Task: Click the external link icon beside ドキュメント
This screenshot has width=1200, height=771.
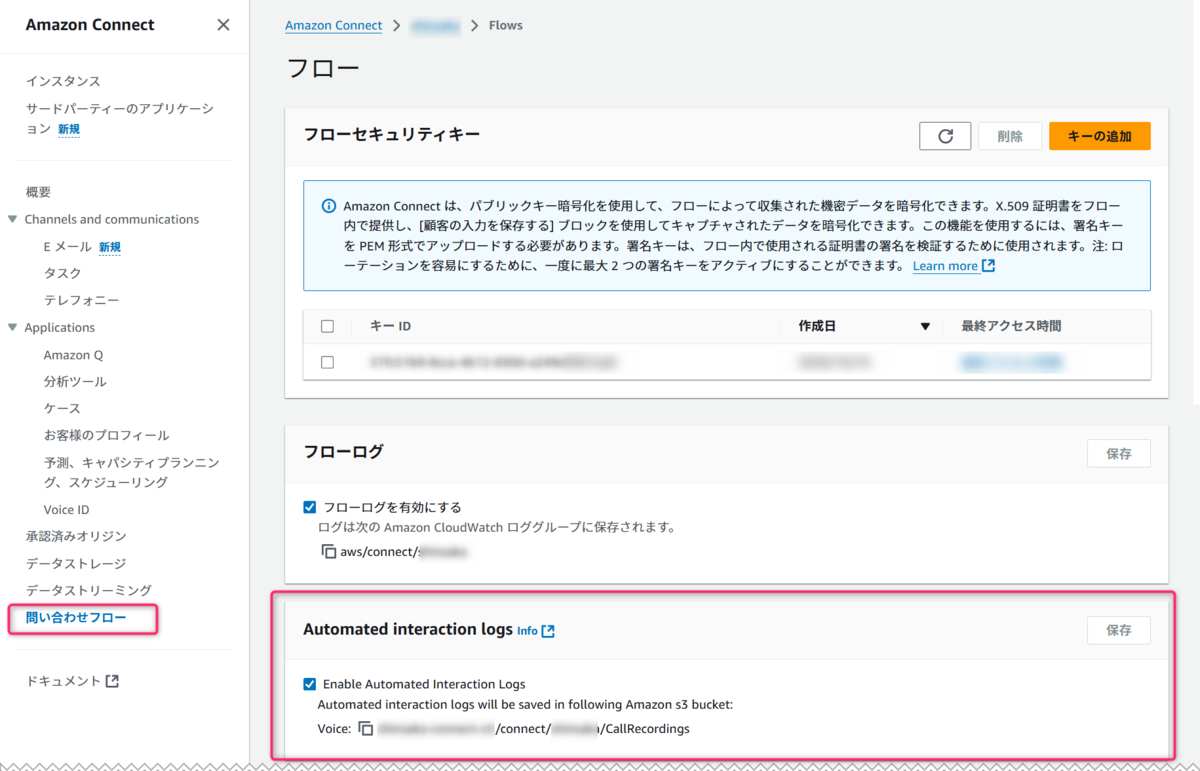Action: pos(112,681)
